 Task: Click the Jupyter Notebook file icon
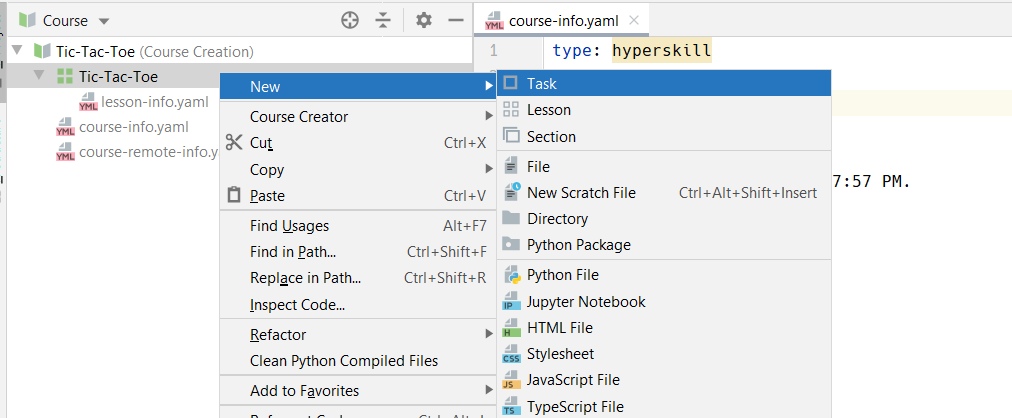(511, 302)
